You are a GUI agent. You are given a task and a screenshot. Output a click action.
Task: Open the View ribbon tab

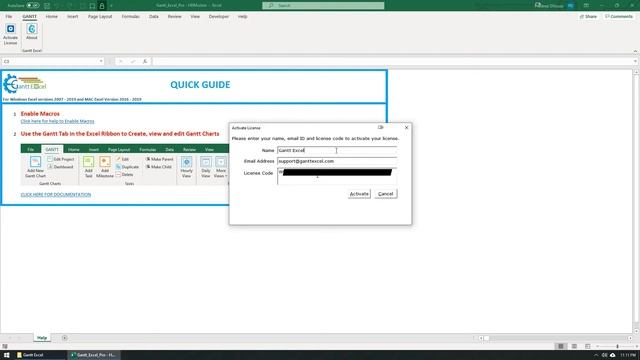[195, 17]
